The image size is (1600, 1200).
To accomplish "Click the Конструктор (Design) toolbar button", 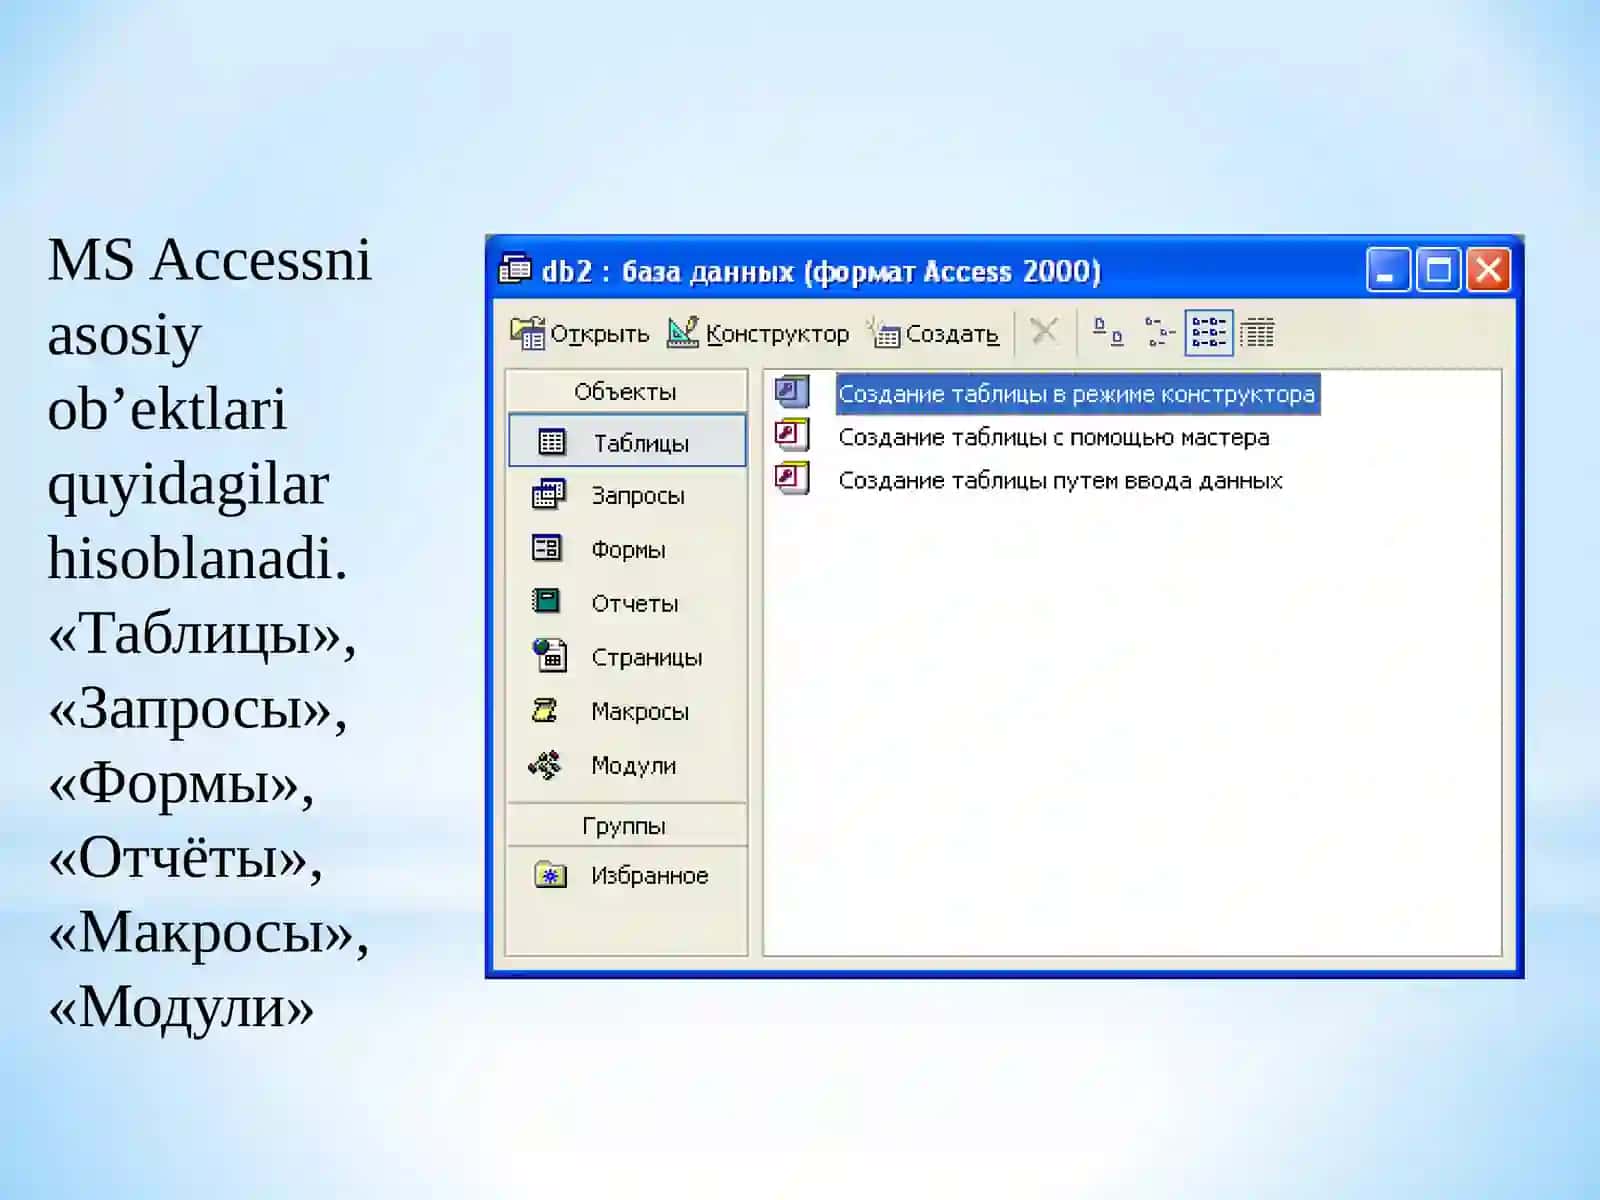I will (x=758, y=333).
